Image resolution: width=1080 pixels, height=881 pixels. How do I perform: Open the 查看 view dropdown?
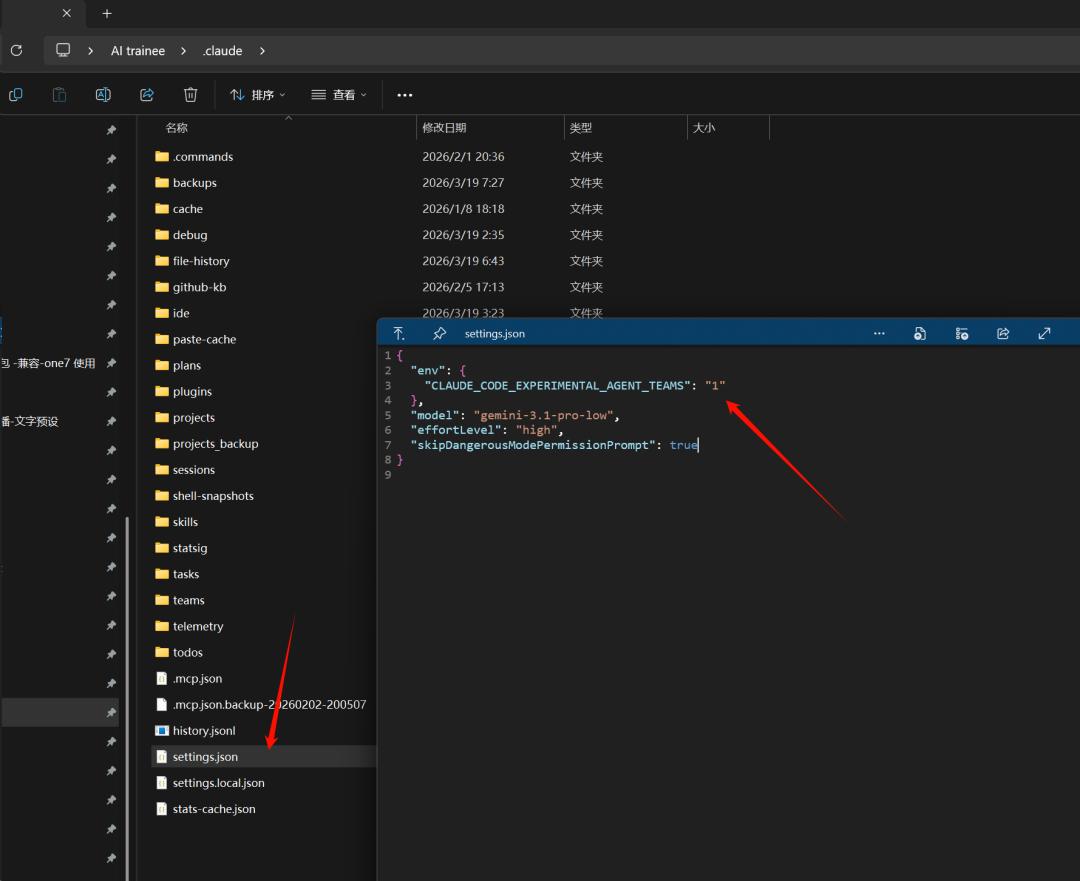tap(339, 95)
